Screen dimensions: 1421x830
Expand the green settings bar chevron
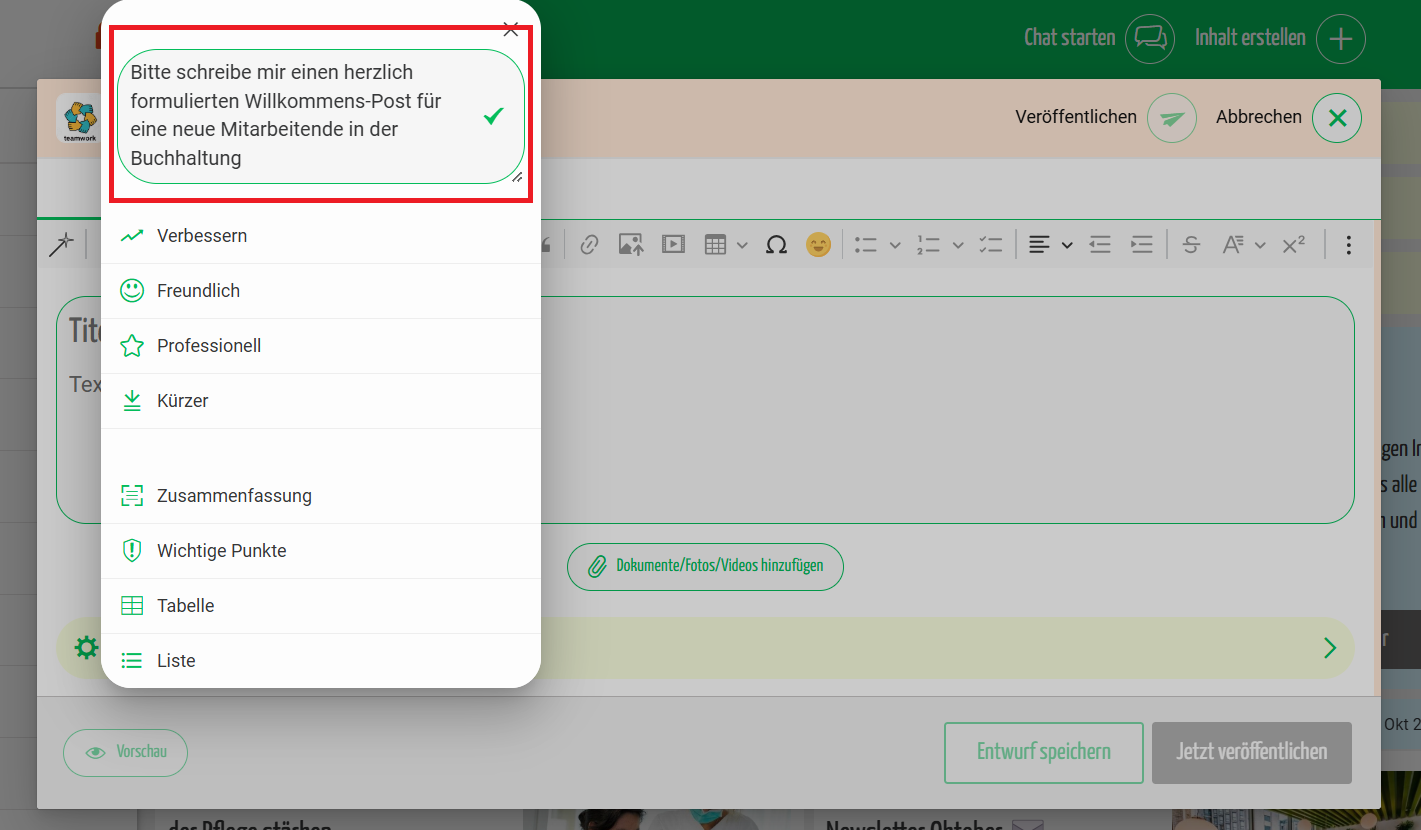point(1329,648)
